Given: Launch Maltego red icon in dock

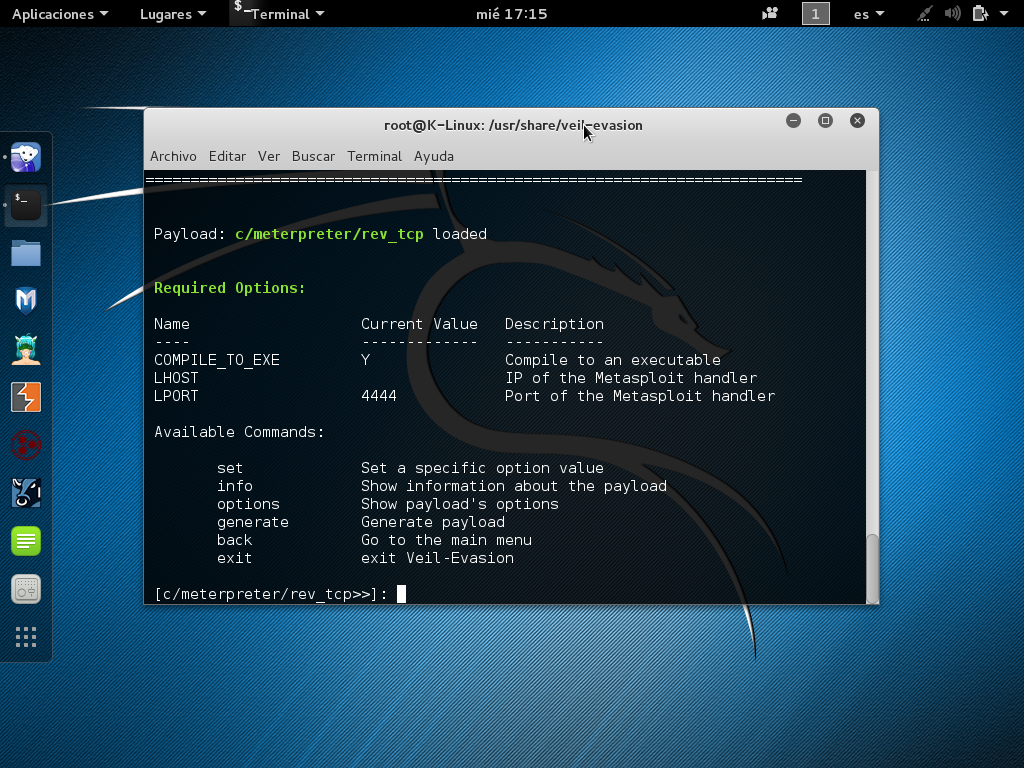Looking at the screenshot, I should pos(26,445).
